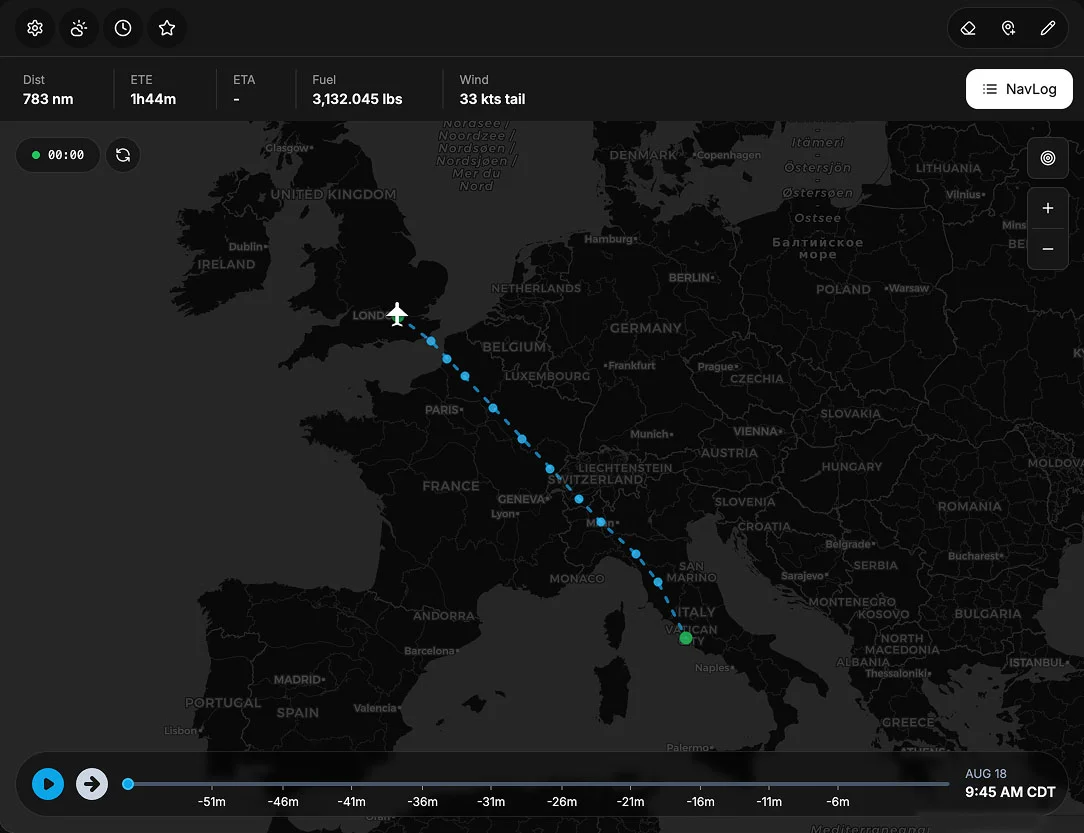Jump to the -26m timeline mark
The image size is (1084, 833).
pyautogui.click(x=561, y=801)
